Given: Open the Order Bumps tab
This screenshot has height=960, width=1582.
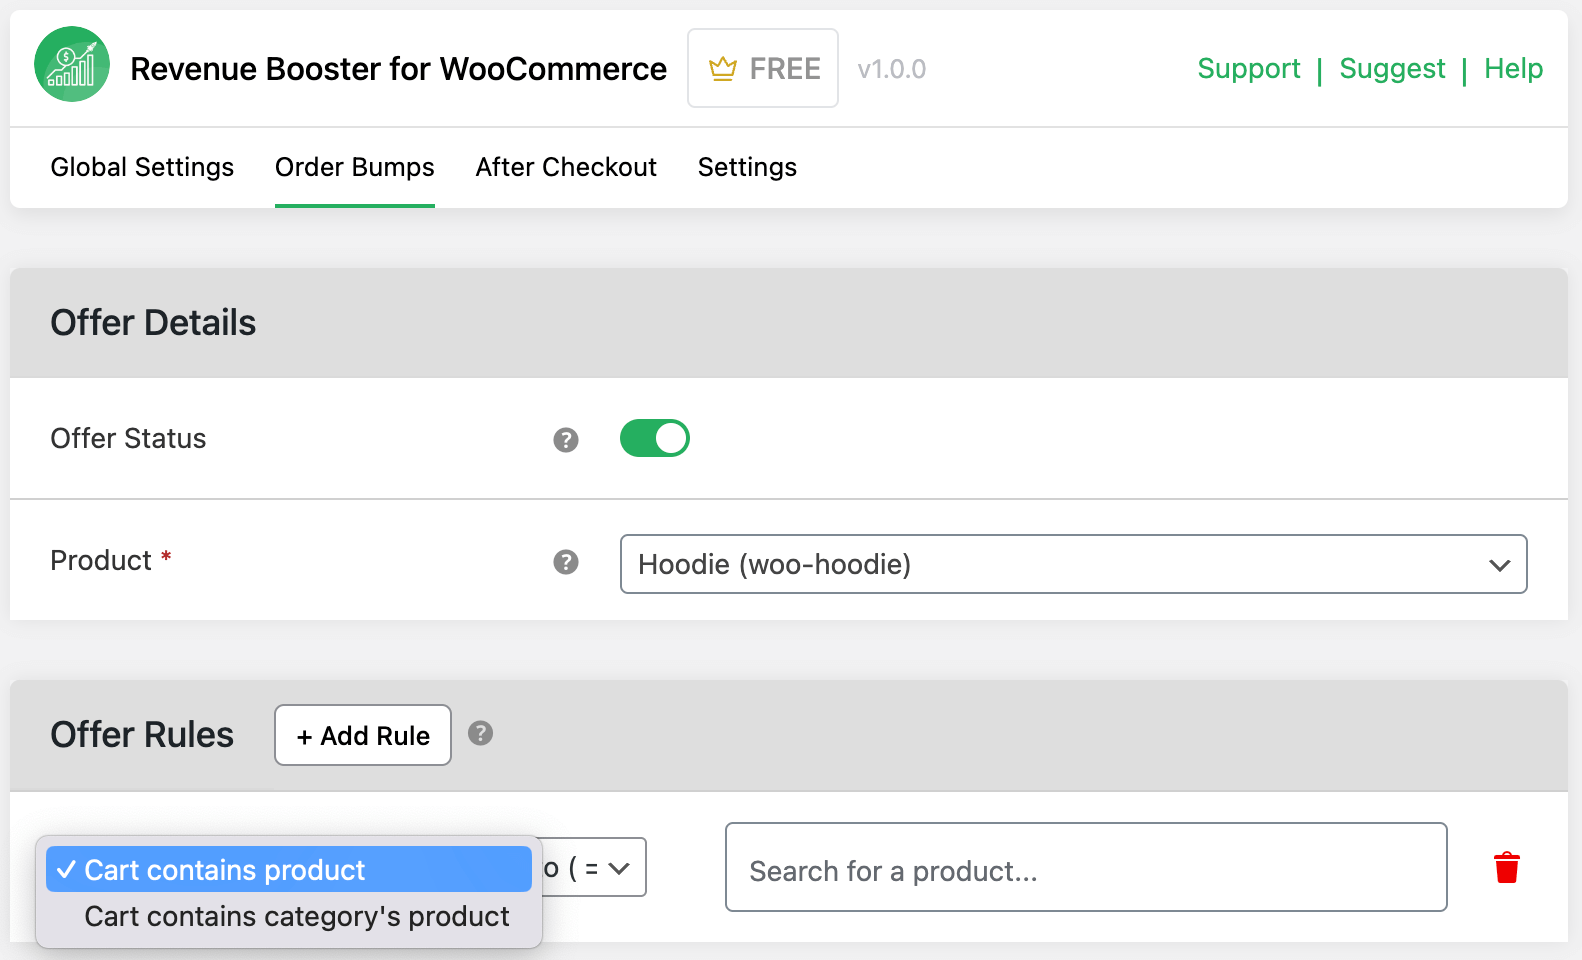Looking at the screenshot, I should (355, 167).
